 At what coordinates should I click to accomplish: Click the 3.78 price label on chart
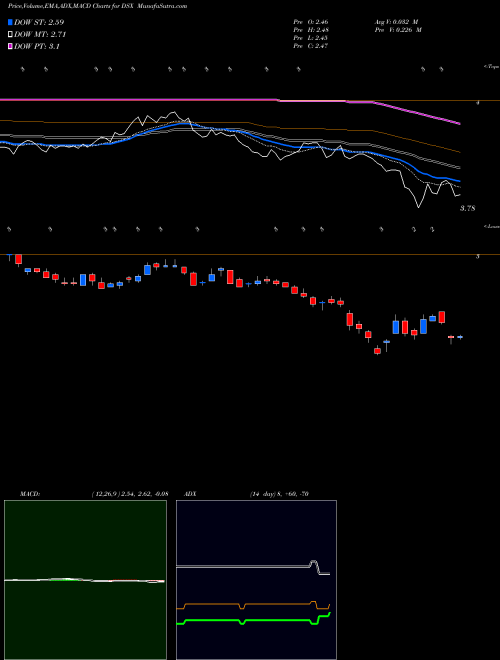click(467, 208)
